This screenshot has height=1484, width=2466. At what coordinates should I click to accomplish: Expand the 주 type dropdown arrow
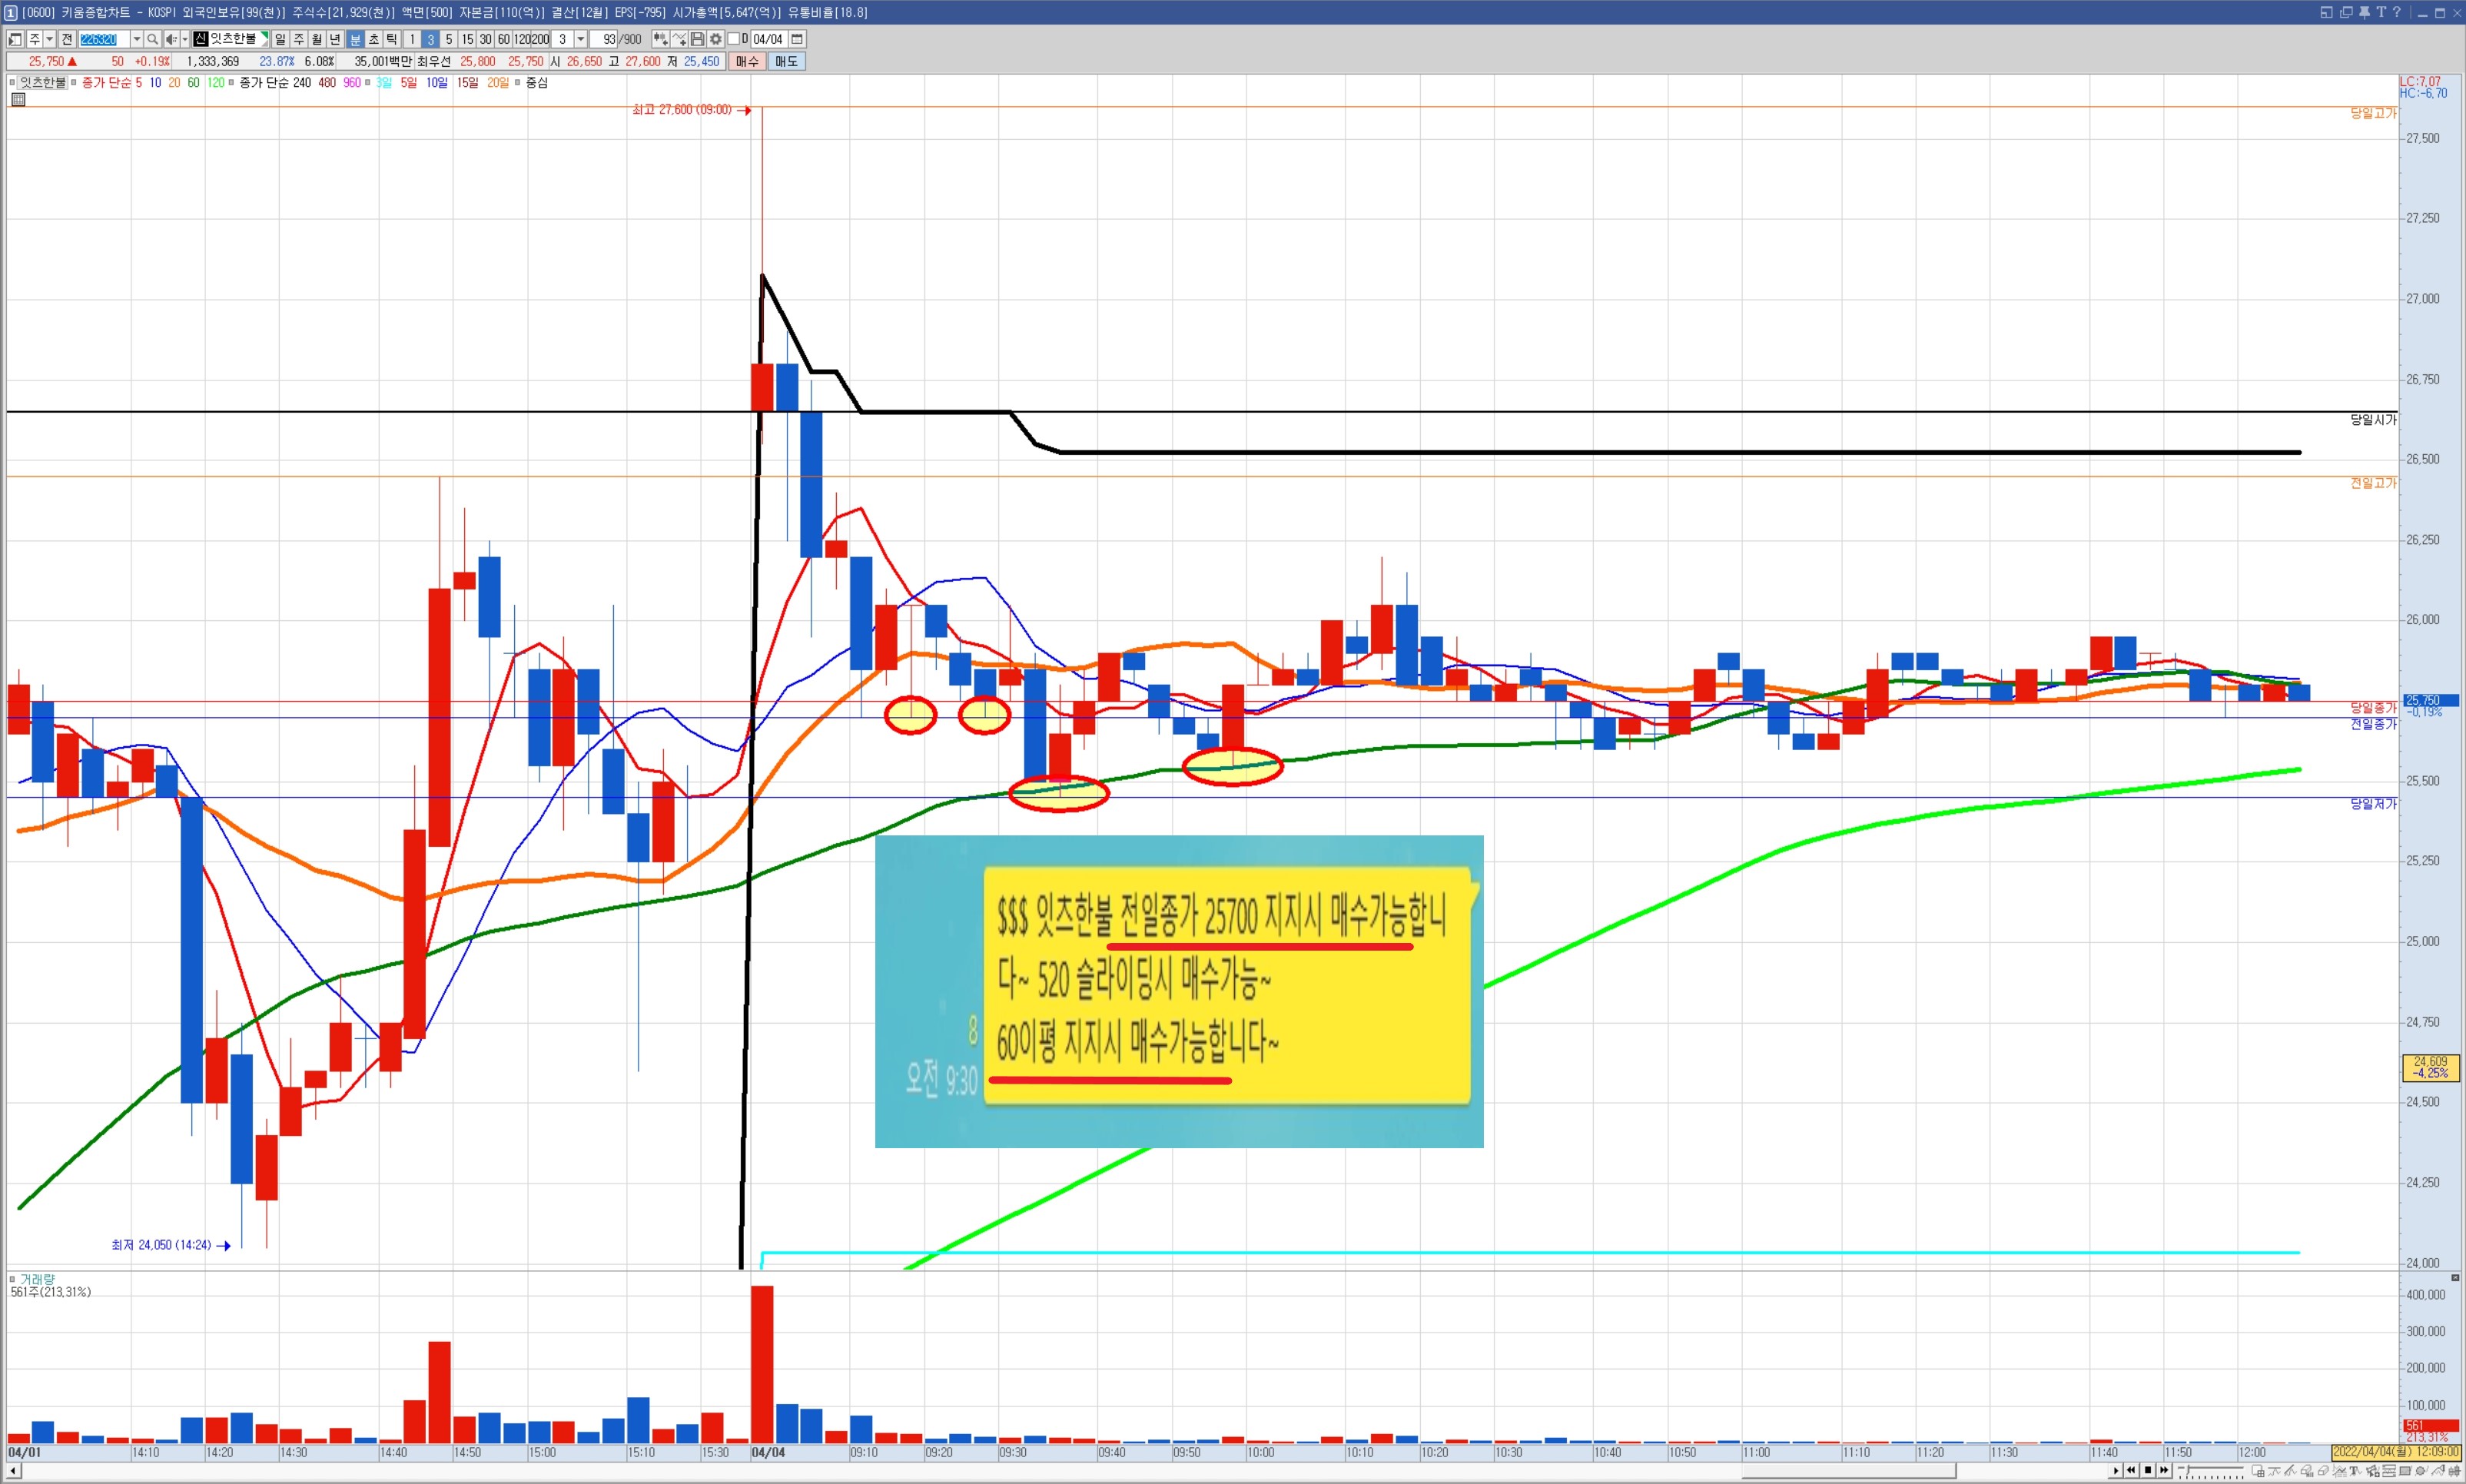[x=50, y=39]
